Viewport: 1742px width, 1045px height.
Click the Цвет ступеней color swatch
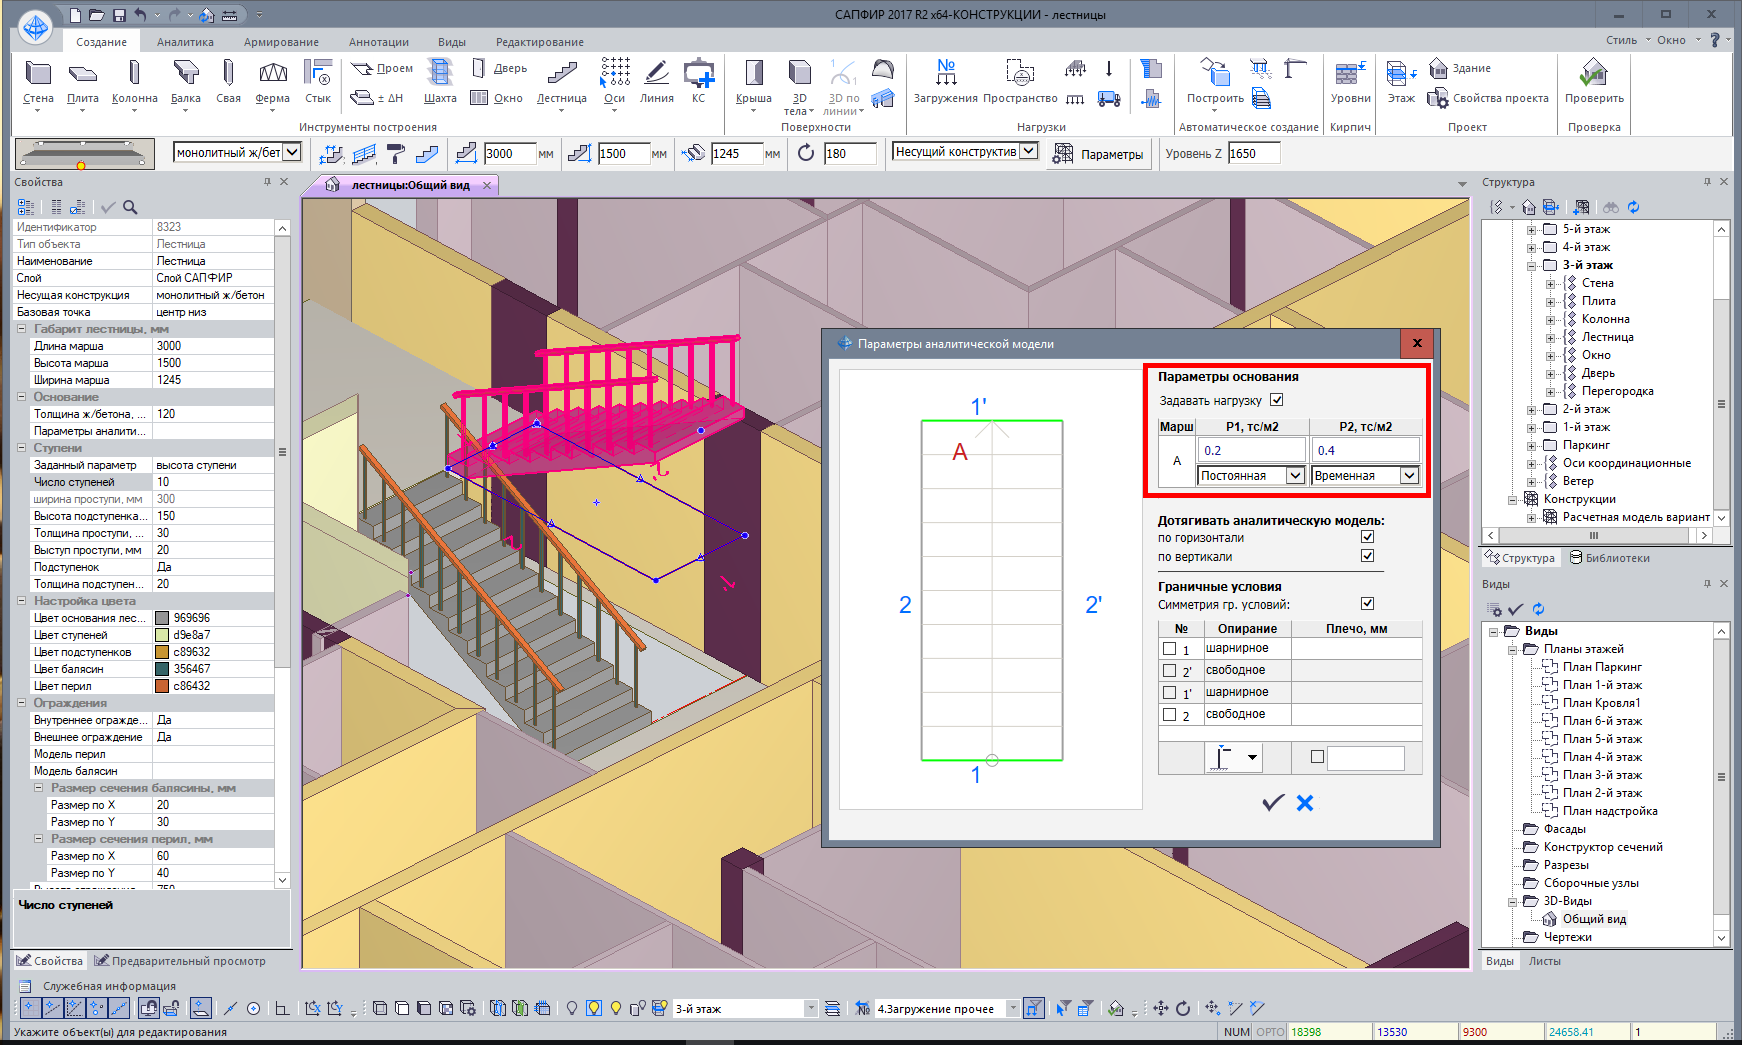162,635
